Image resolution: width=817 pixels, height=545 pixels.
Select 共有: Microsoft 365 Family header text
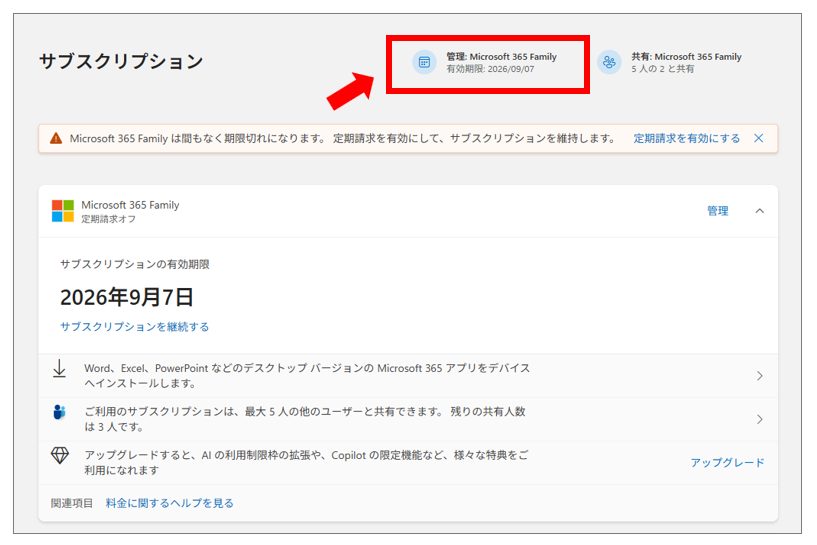click(x=686, y=57)
